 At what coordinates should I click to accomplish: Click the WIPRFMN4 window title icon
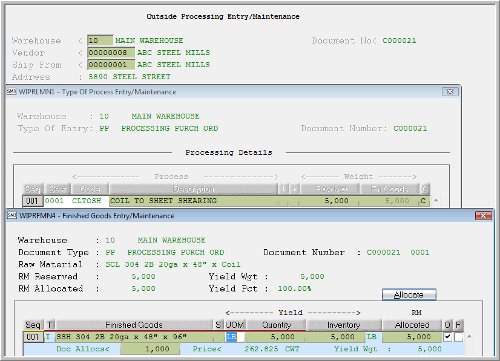pyautogui.click(x=12, y=216)
